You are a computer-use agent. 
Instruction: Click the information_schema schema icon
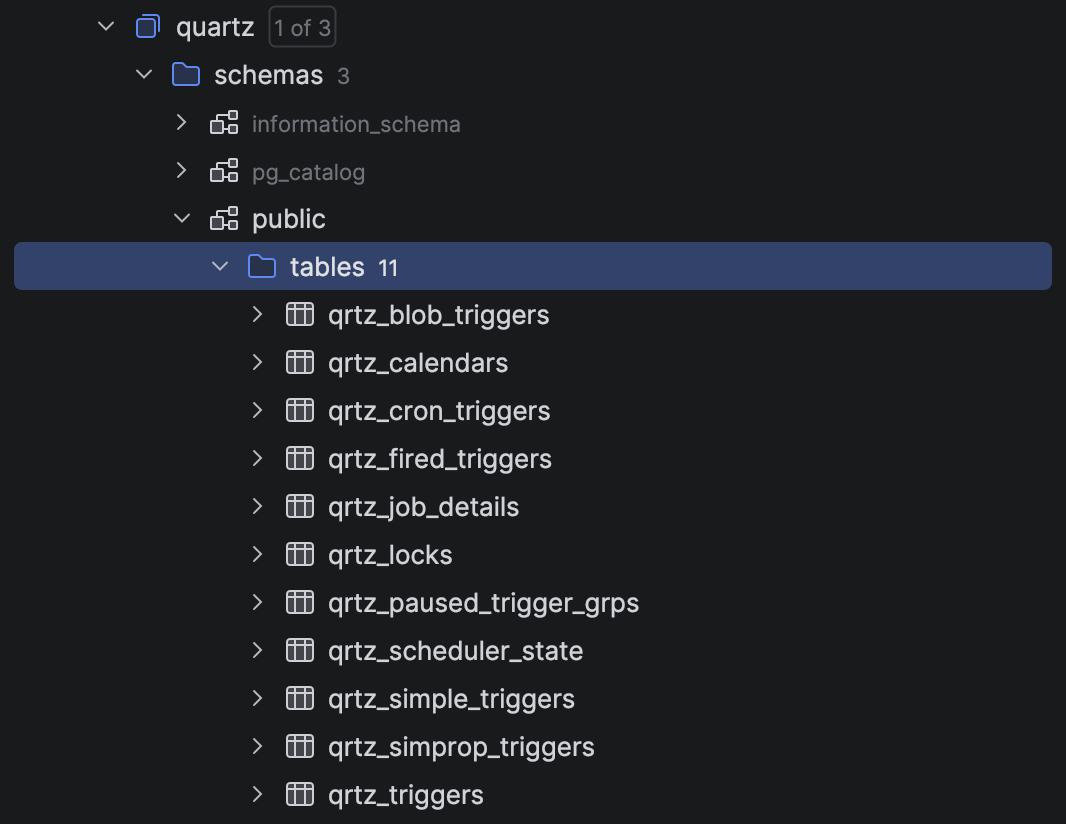click(224, 123)
